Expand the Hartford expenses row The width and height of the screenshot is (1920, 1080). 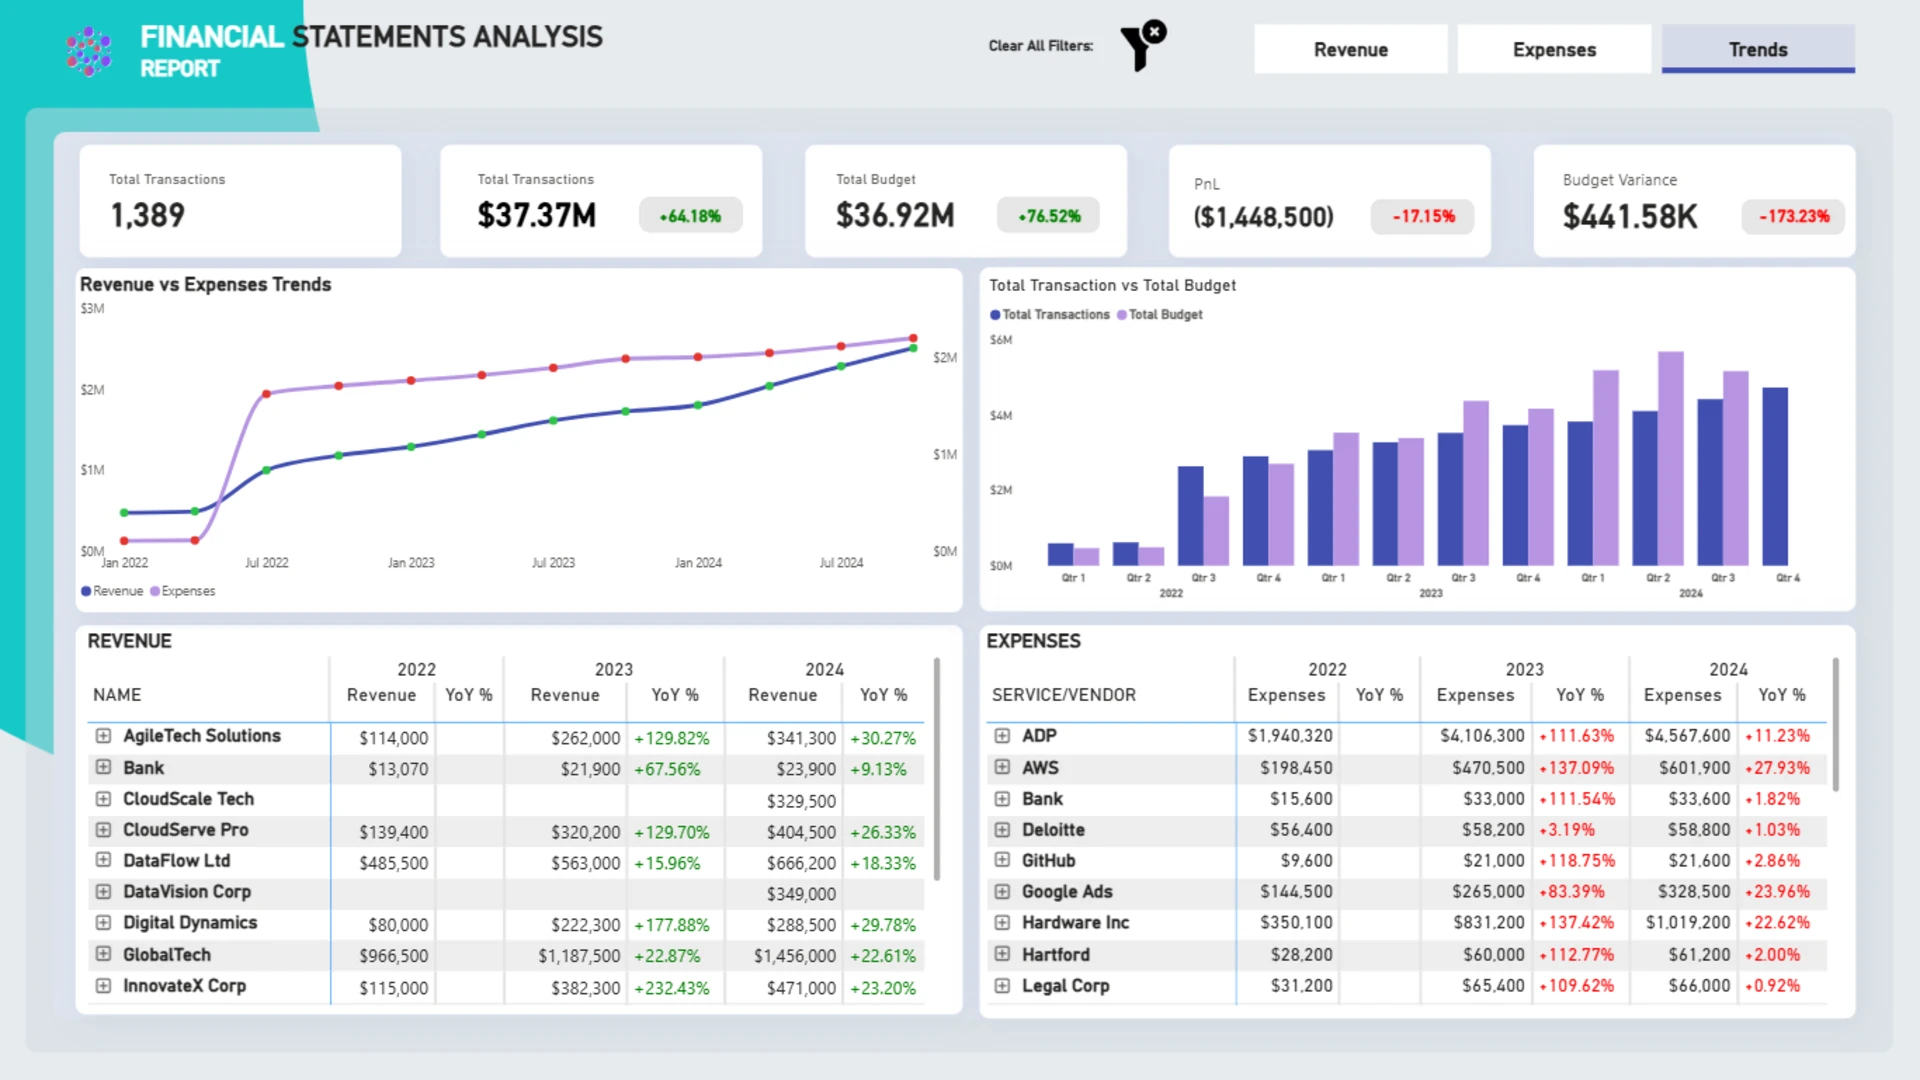1002,954
